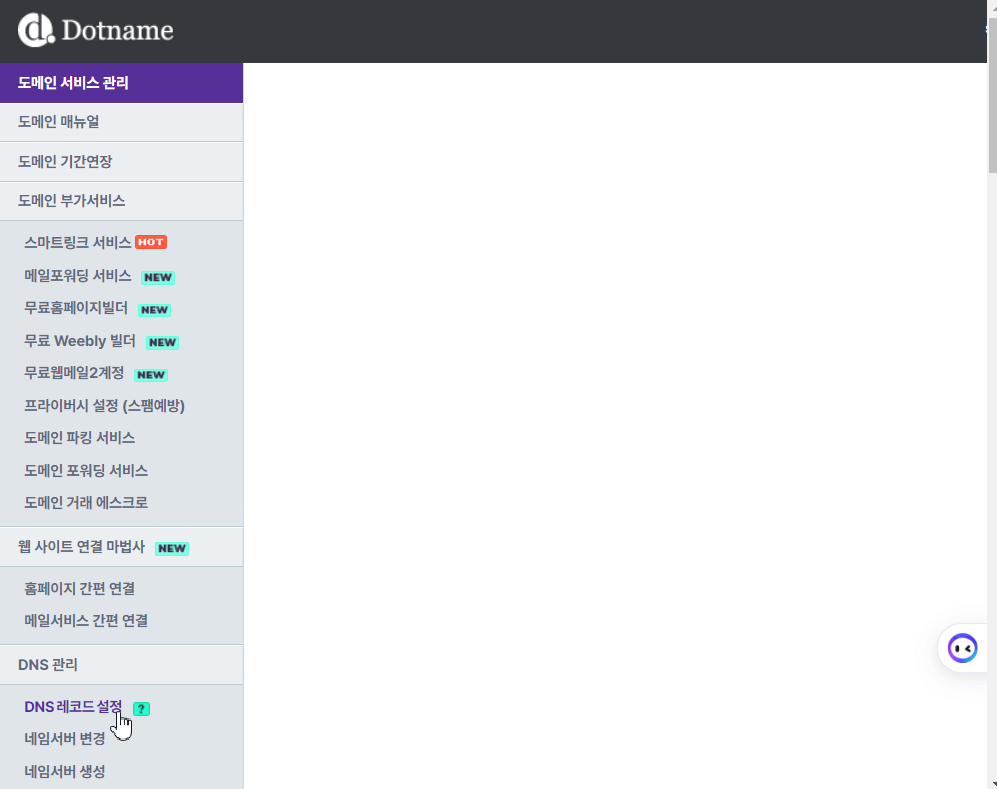This screenshot has height=789, width=997.
Task: Open the chat support bubble icon
Action: pos(962,647)
